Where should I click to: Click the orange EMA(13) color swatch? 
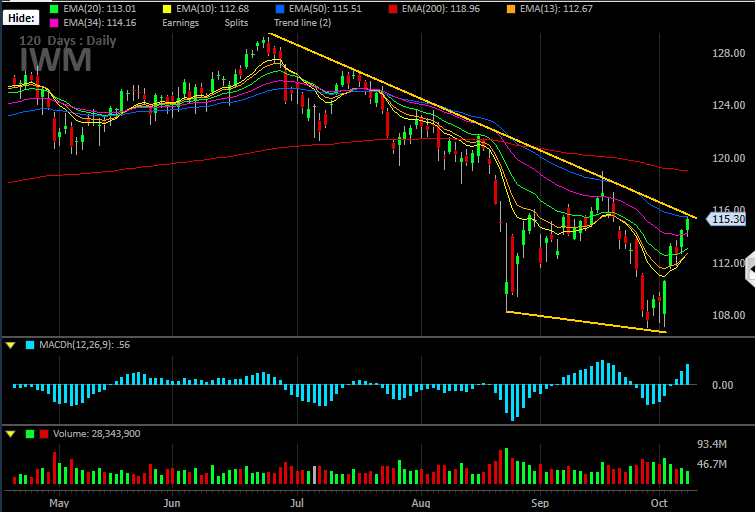[511, 9]
